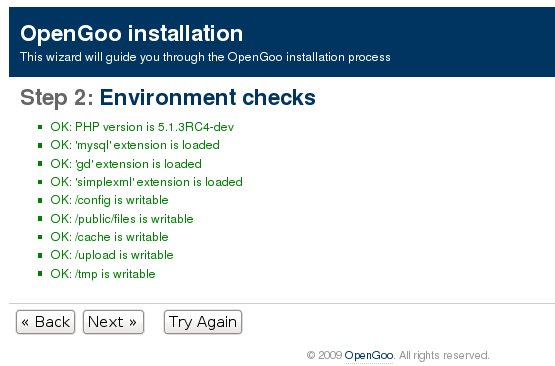Go back with the « Back button
This screenshot has width=555, height=366.
[x=45, y=322]
